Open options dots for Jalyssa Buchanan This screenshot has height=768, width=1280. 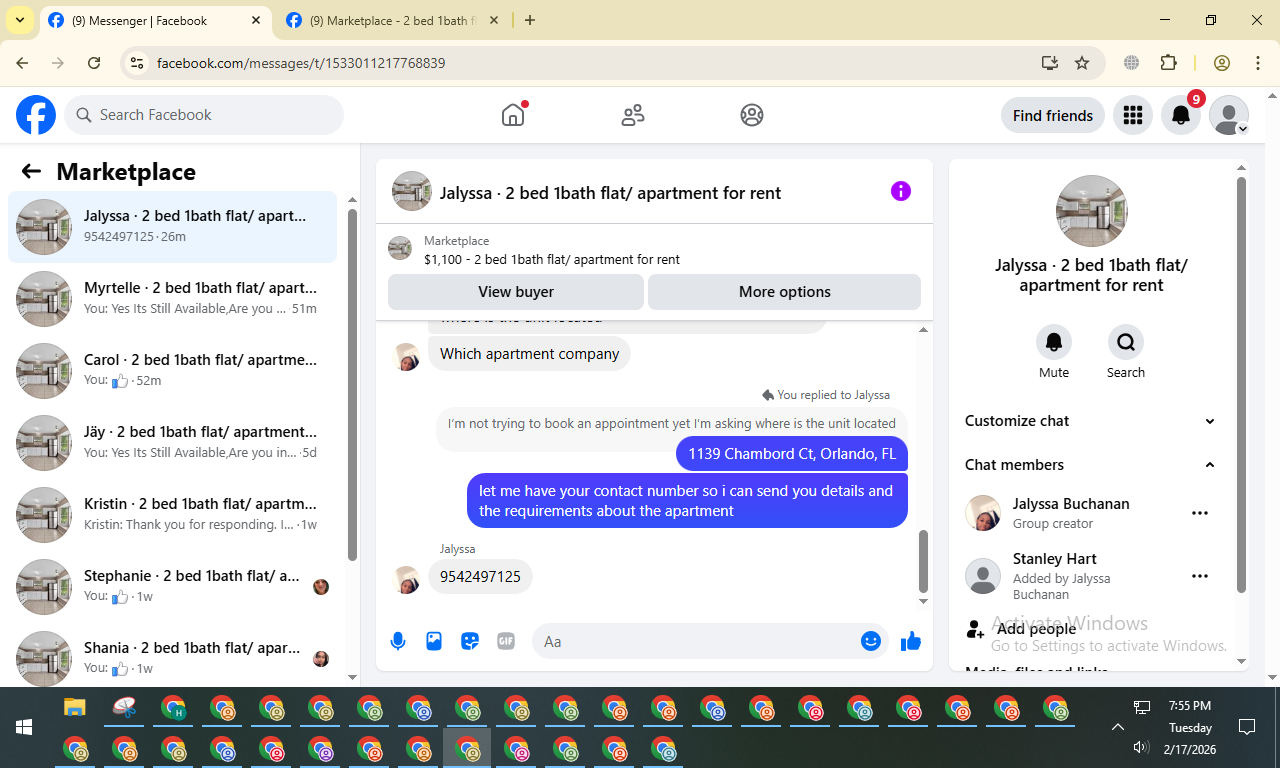[1200, 513]
